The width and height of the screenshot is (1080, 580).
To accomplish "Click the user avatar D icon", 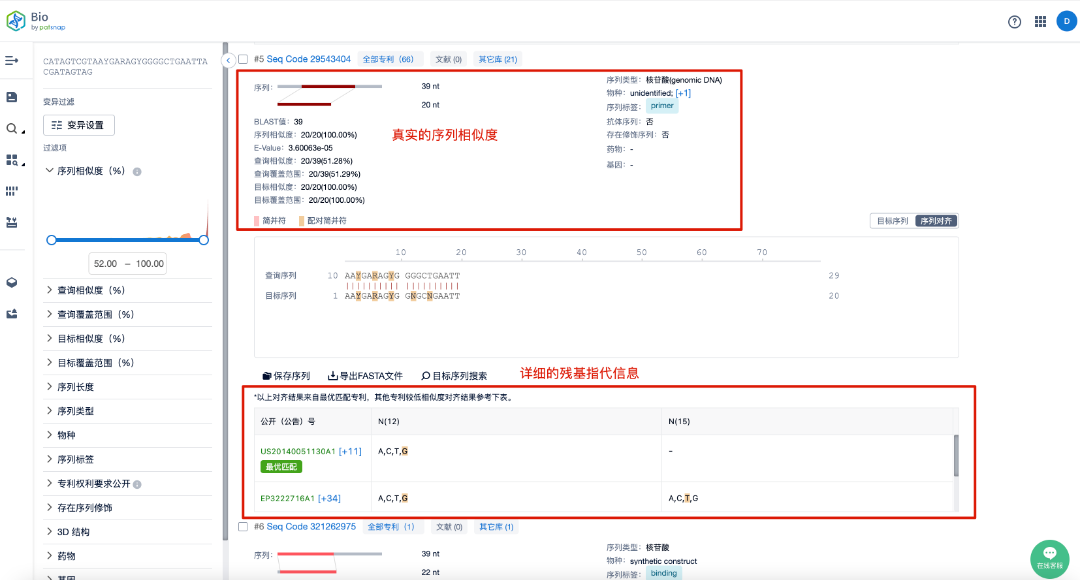I will pyautogui.click(x=1066, y=21).
